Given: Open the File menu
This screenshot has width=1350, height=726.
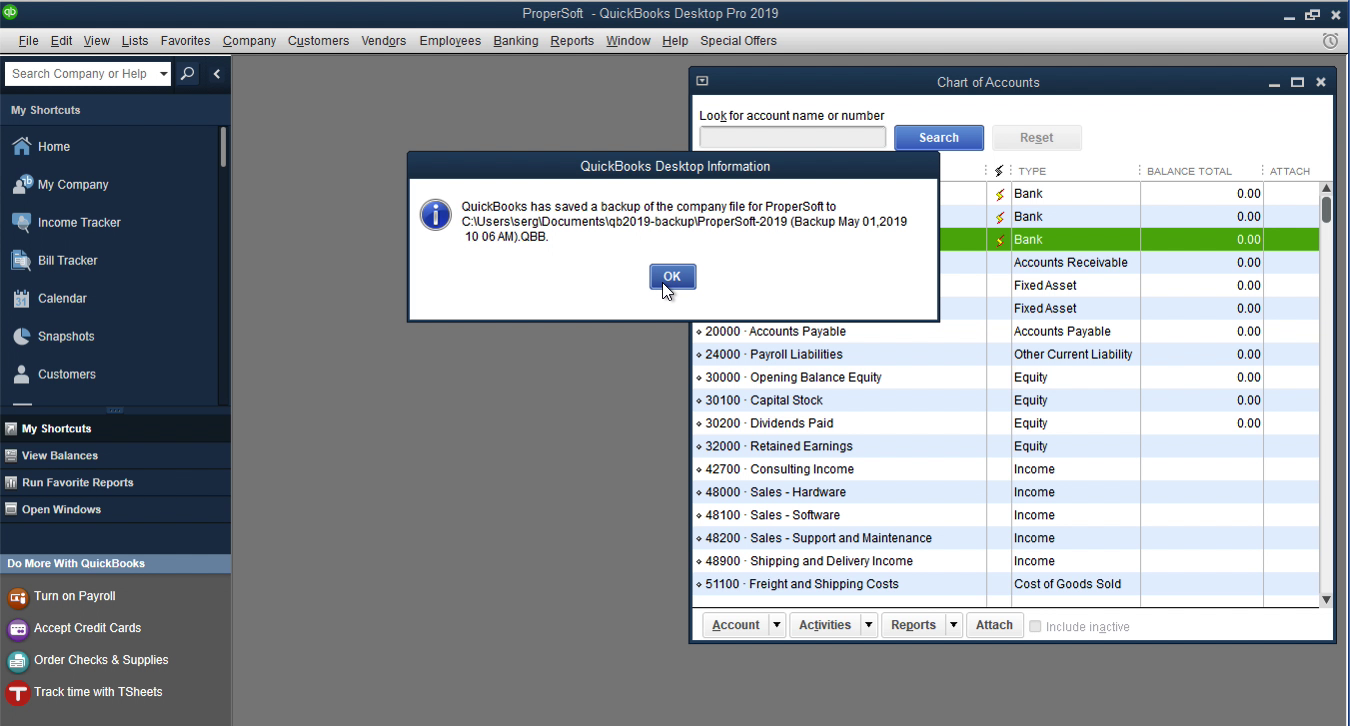Looking at the screenshot, I should click(28, 41).
